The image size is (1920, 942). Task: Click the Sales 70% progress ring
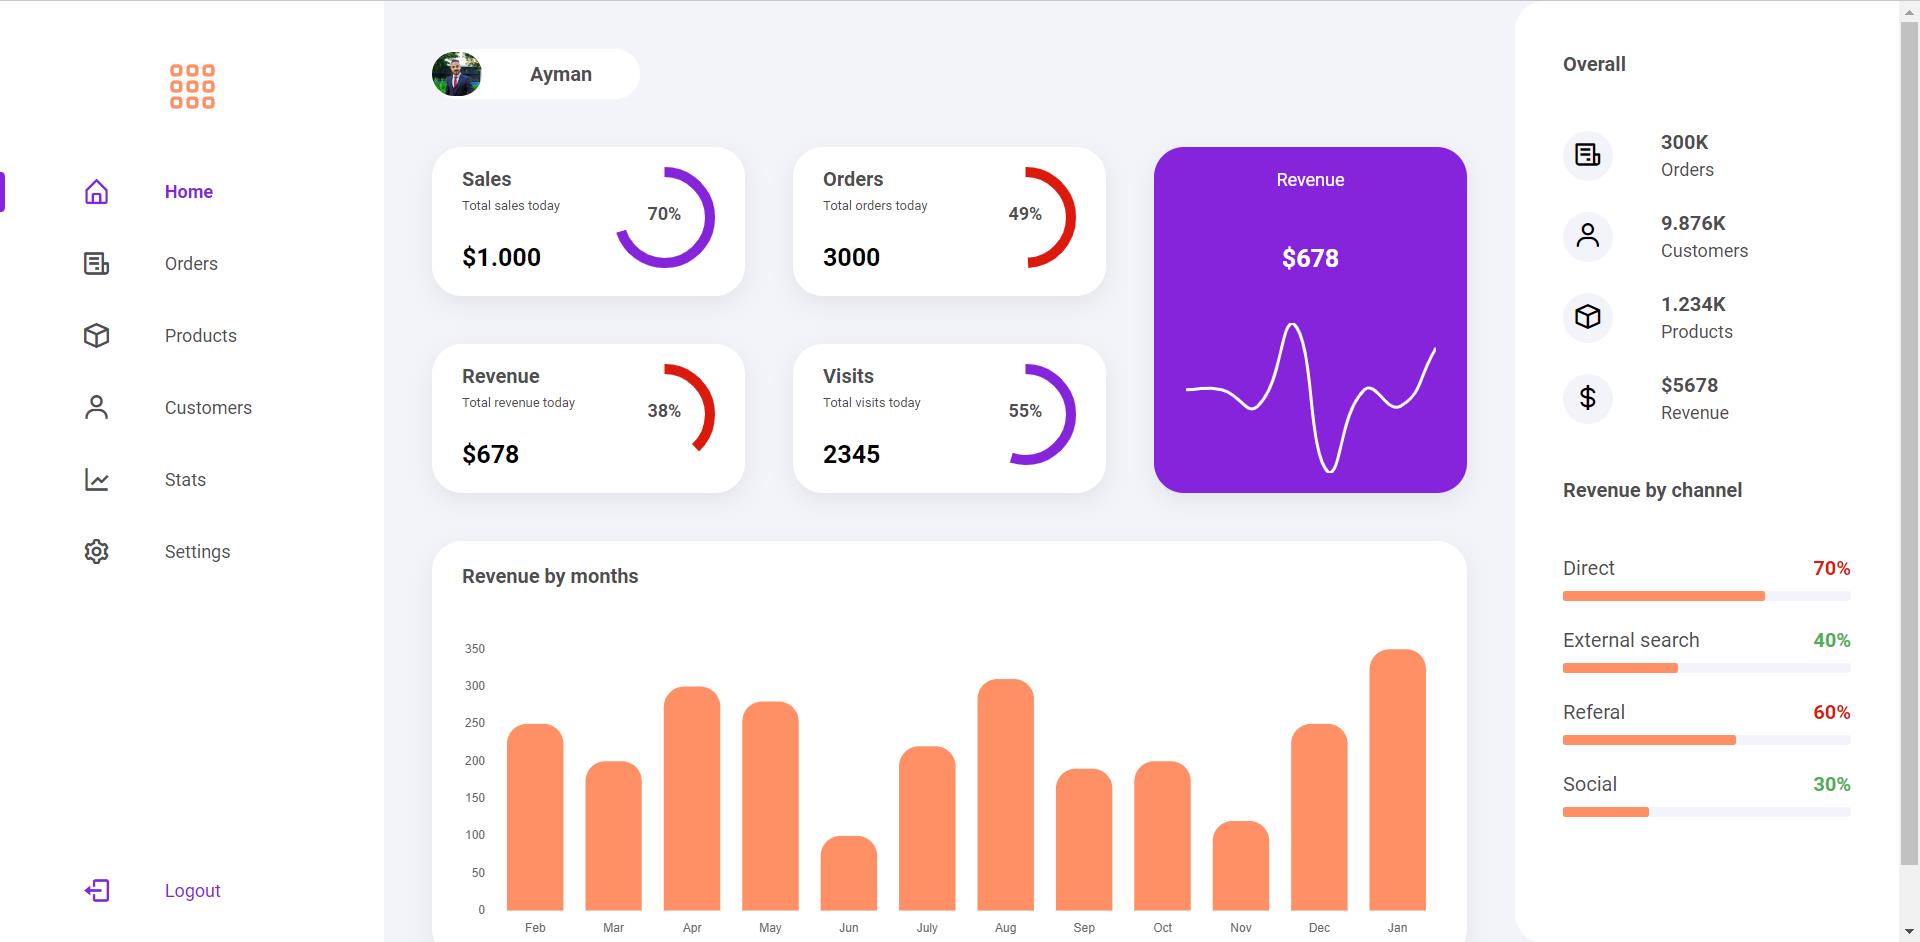pos(665,217)
